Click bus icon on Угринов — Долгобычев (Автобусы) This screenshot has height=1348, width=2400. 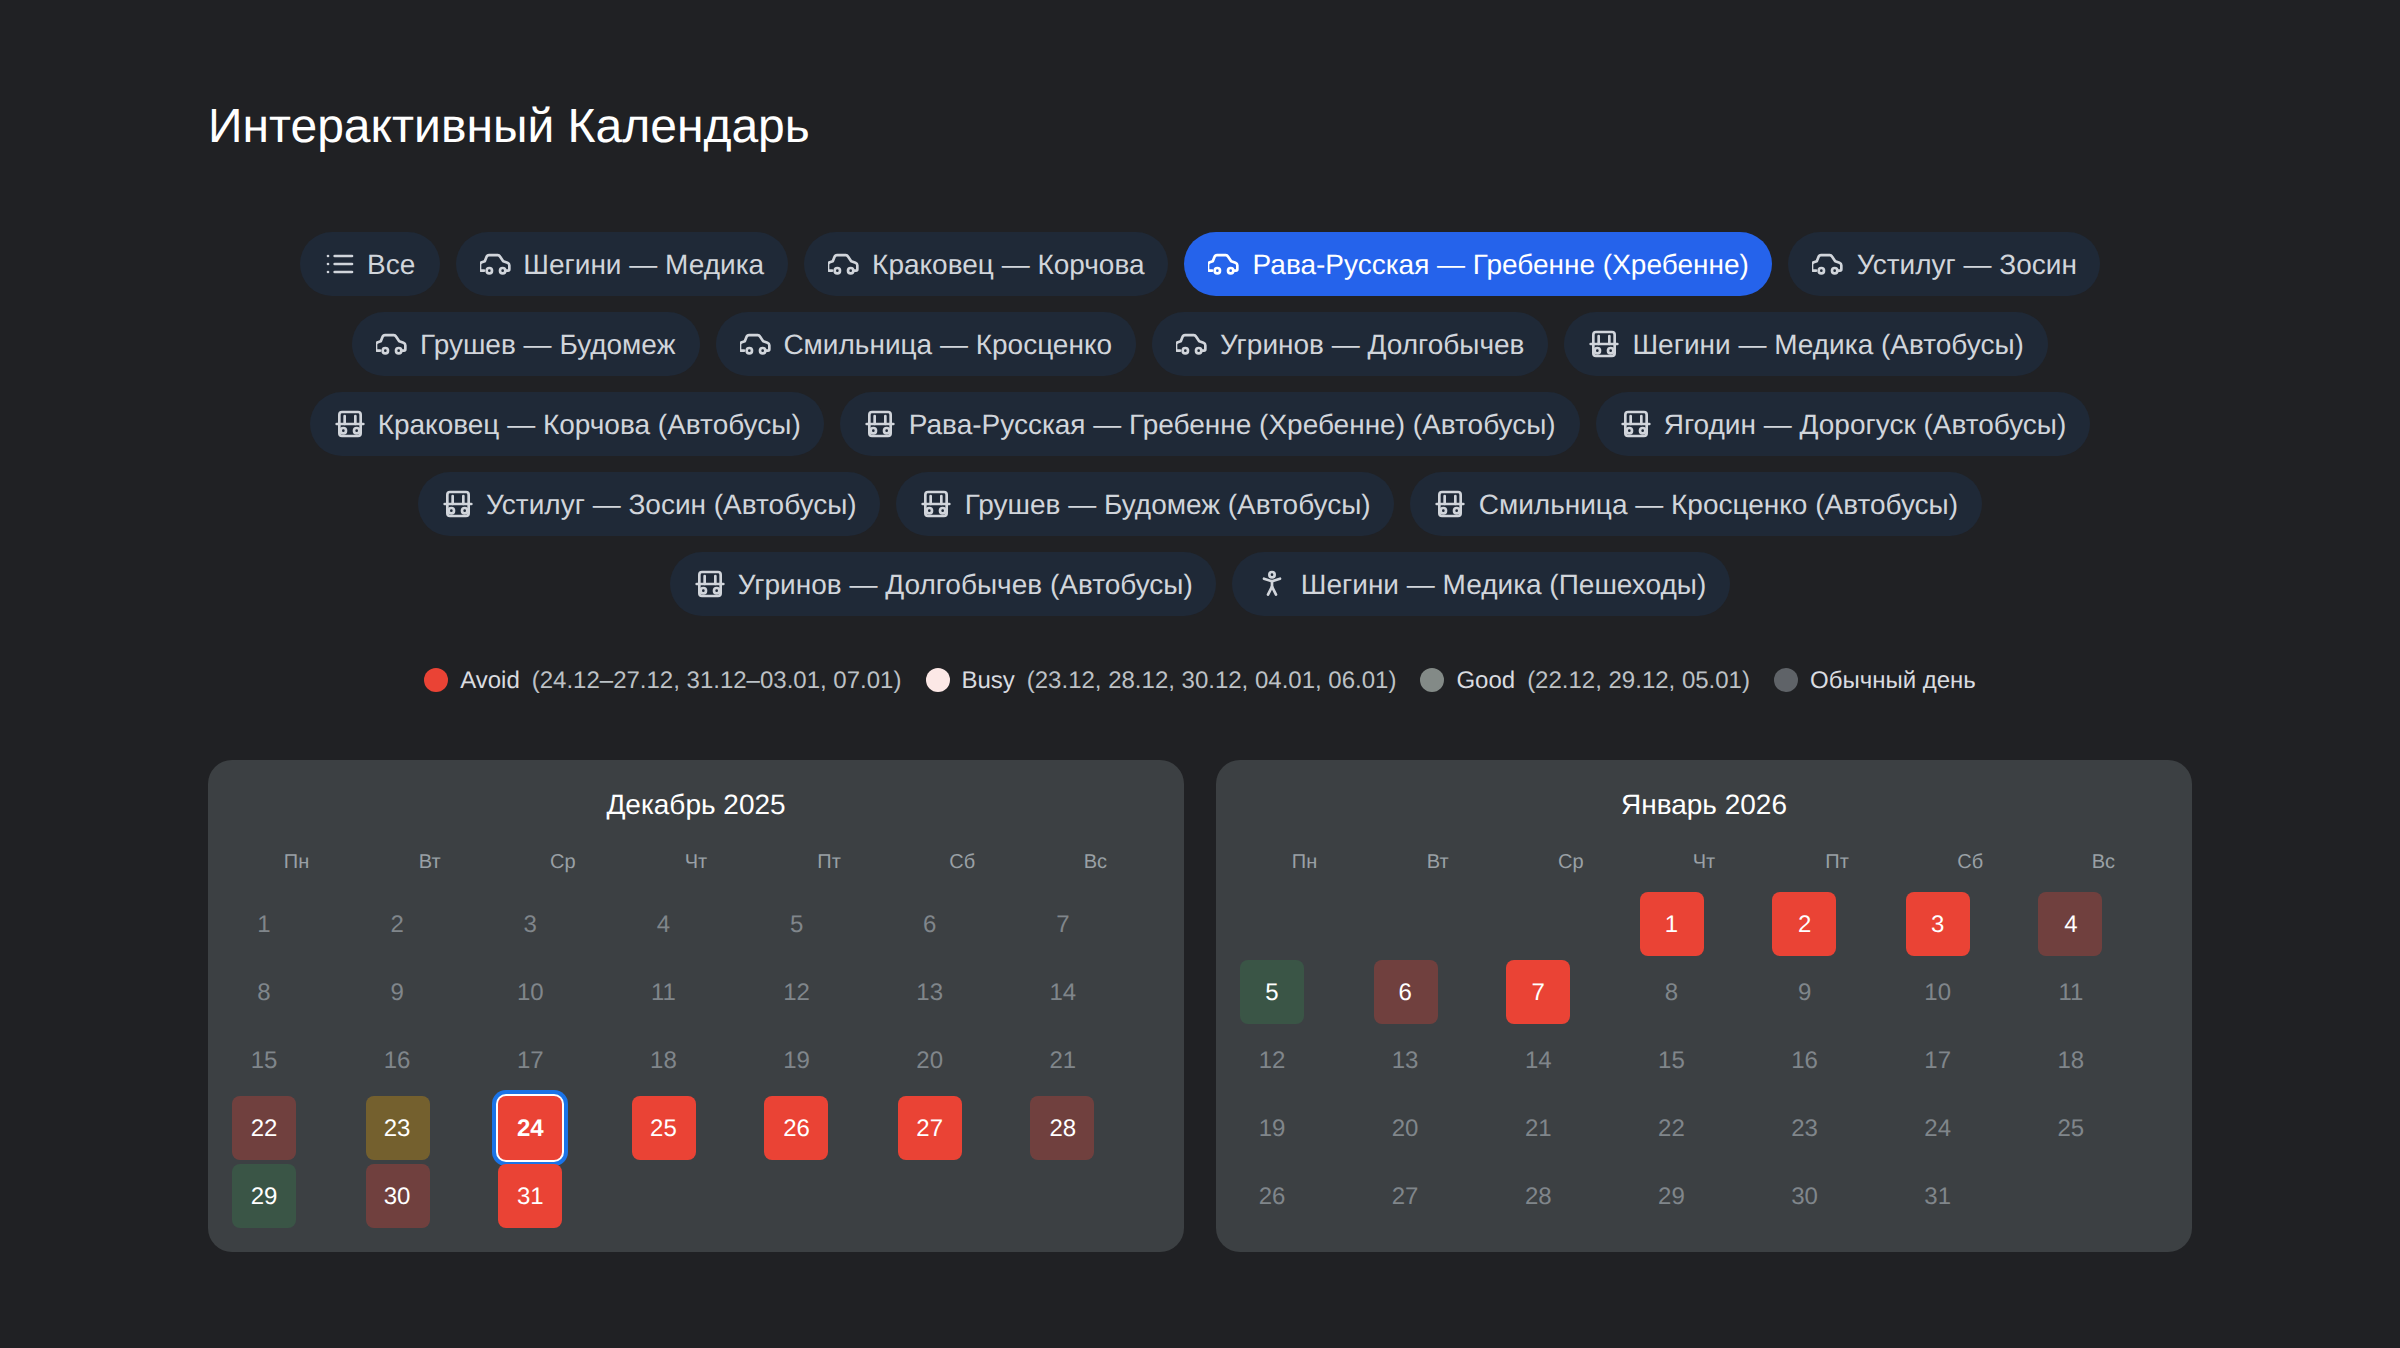pyautogui.click(x=709, y=584)
